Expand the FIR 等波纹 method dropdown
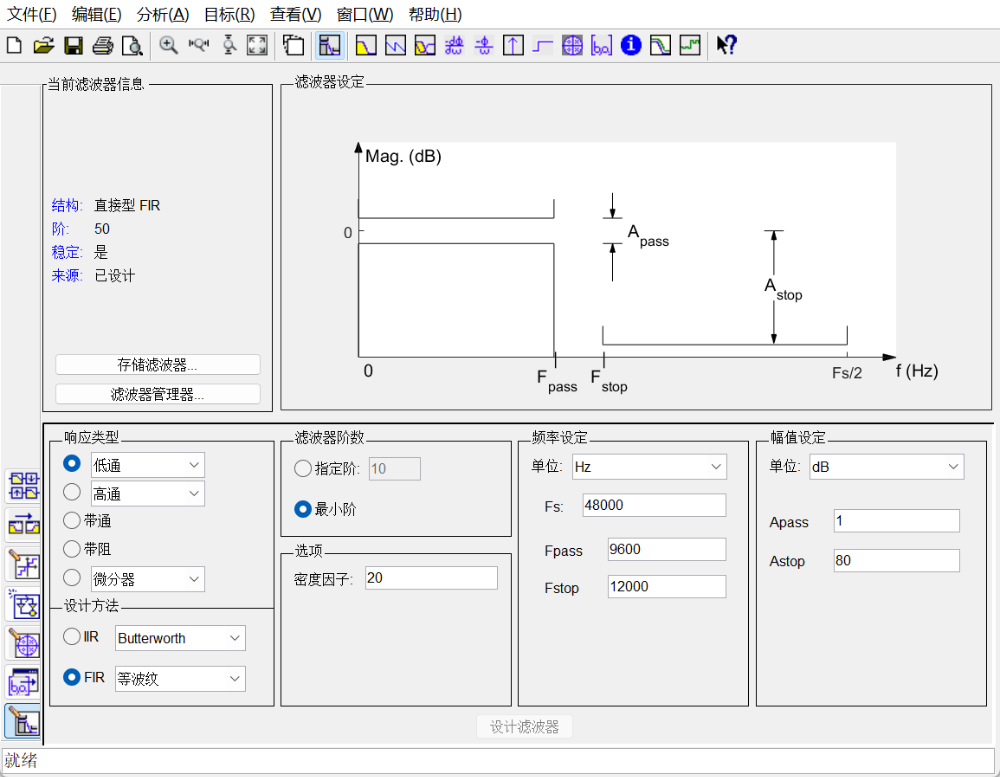Screen dimensions: 1000x777 point(180,679)
